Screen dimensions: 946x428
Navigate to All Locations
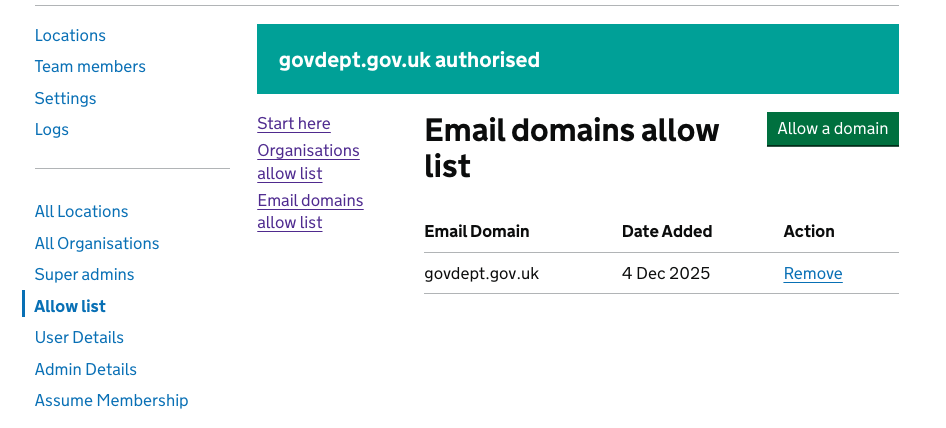(x=81, y=211)
